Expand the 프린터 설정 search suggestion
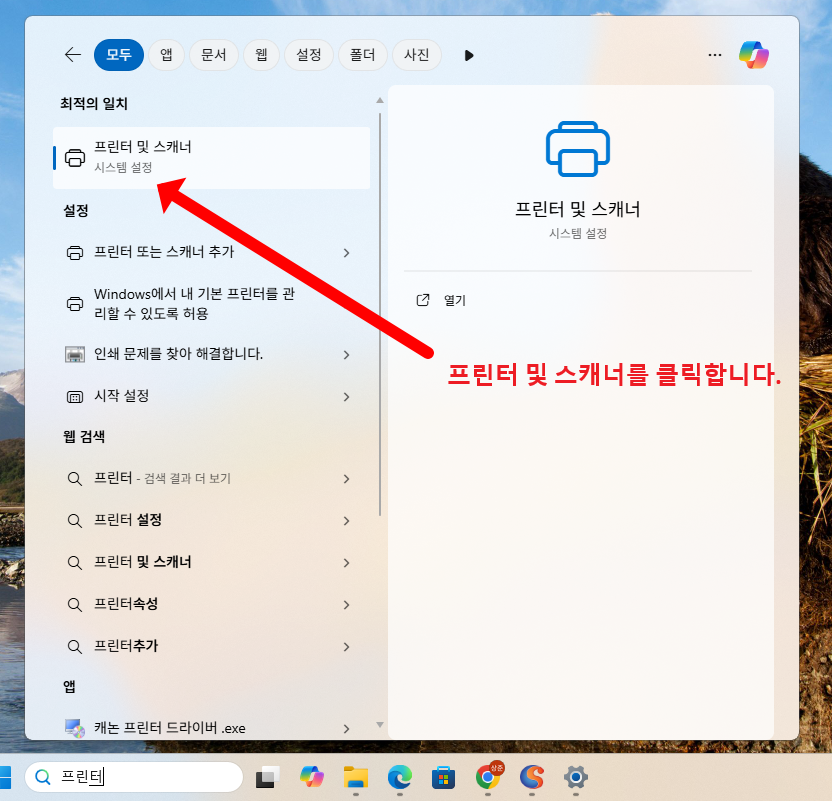This screenshot has height=801, width=832. coord(346,520)
